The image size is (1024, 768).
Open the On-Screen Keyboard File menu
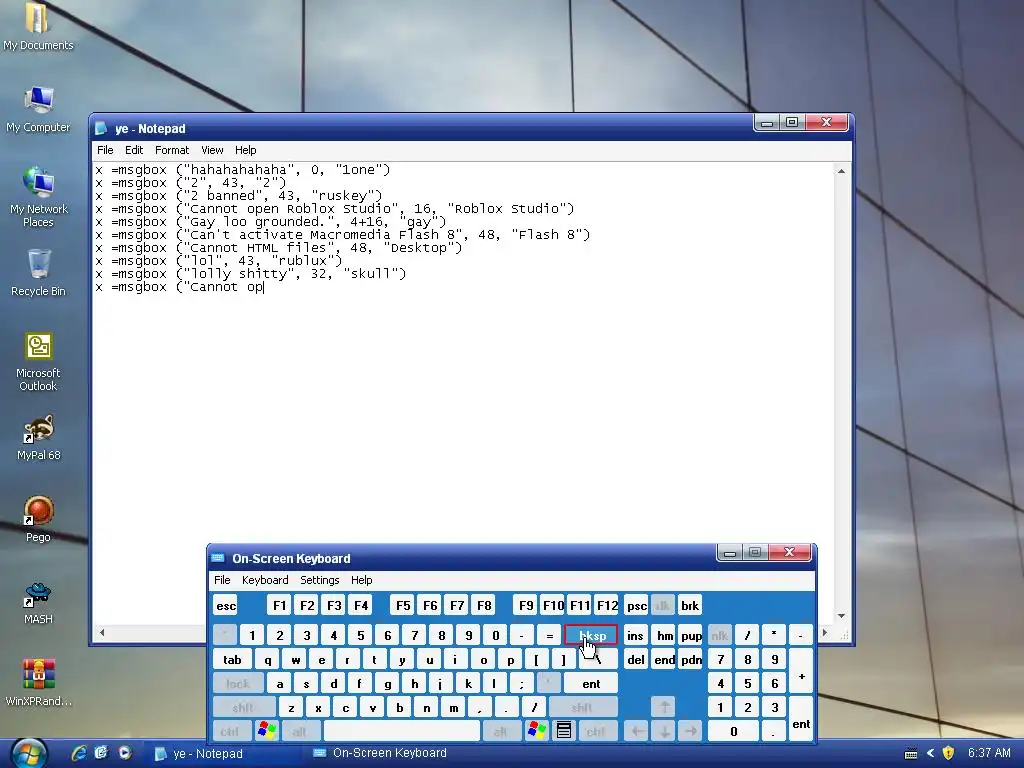coord(222,580)
